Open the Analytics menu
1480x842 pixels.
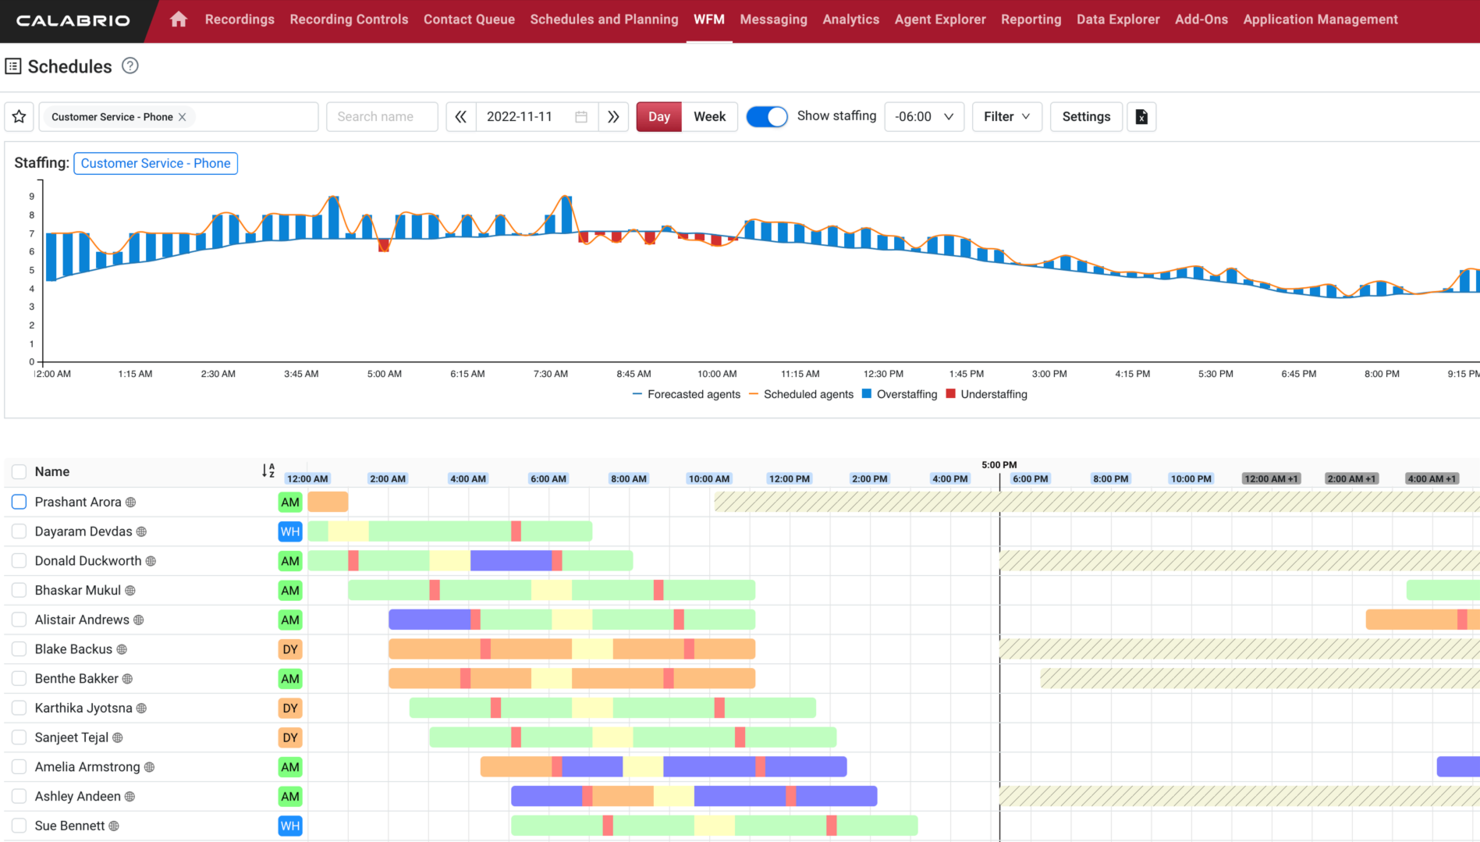pyautogui.click(x=851, y=19)
